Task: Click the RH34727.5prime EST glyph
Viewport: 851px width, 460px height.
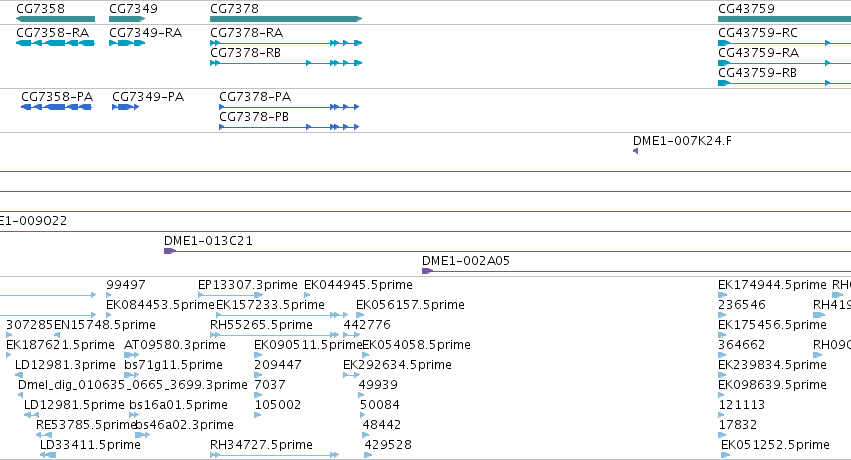Action: pyautogui.click(x=275, y=455)
